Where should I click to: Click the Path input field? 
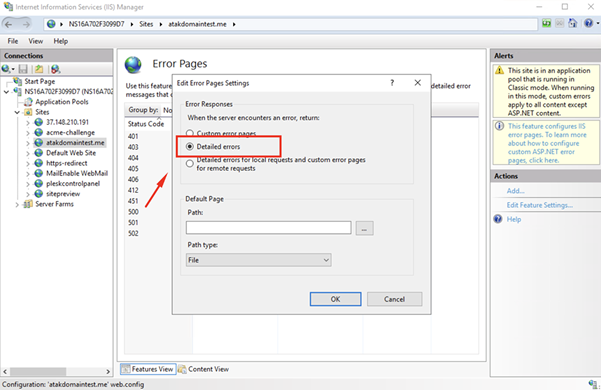269,228
